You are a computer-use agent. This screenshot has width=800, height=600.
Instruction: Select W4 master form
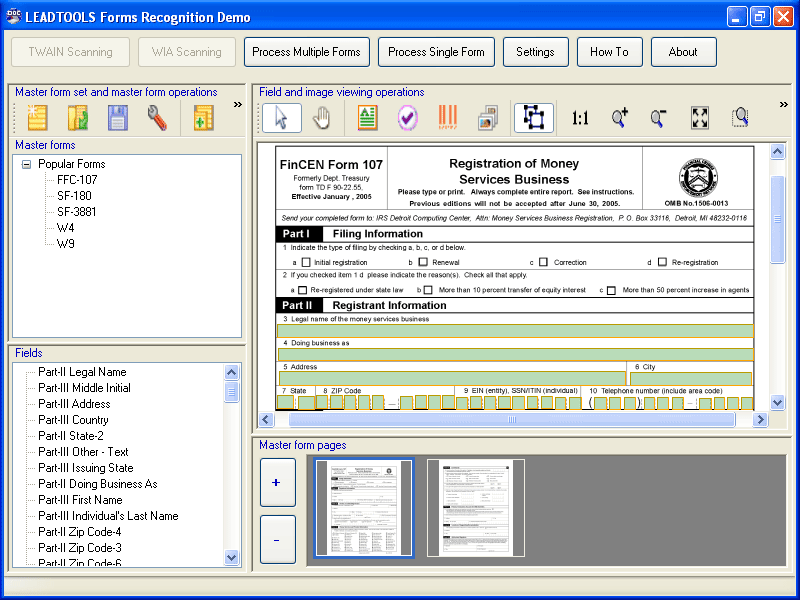point(66,228)
